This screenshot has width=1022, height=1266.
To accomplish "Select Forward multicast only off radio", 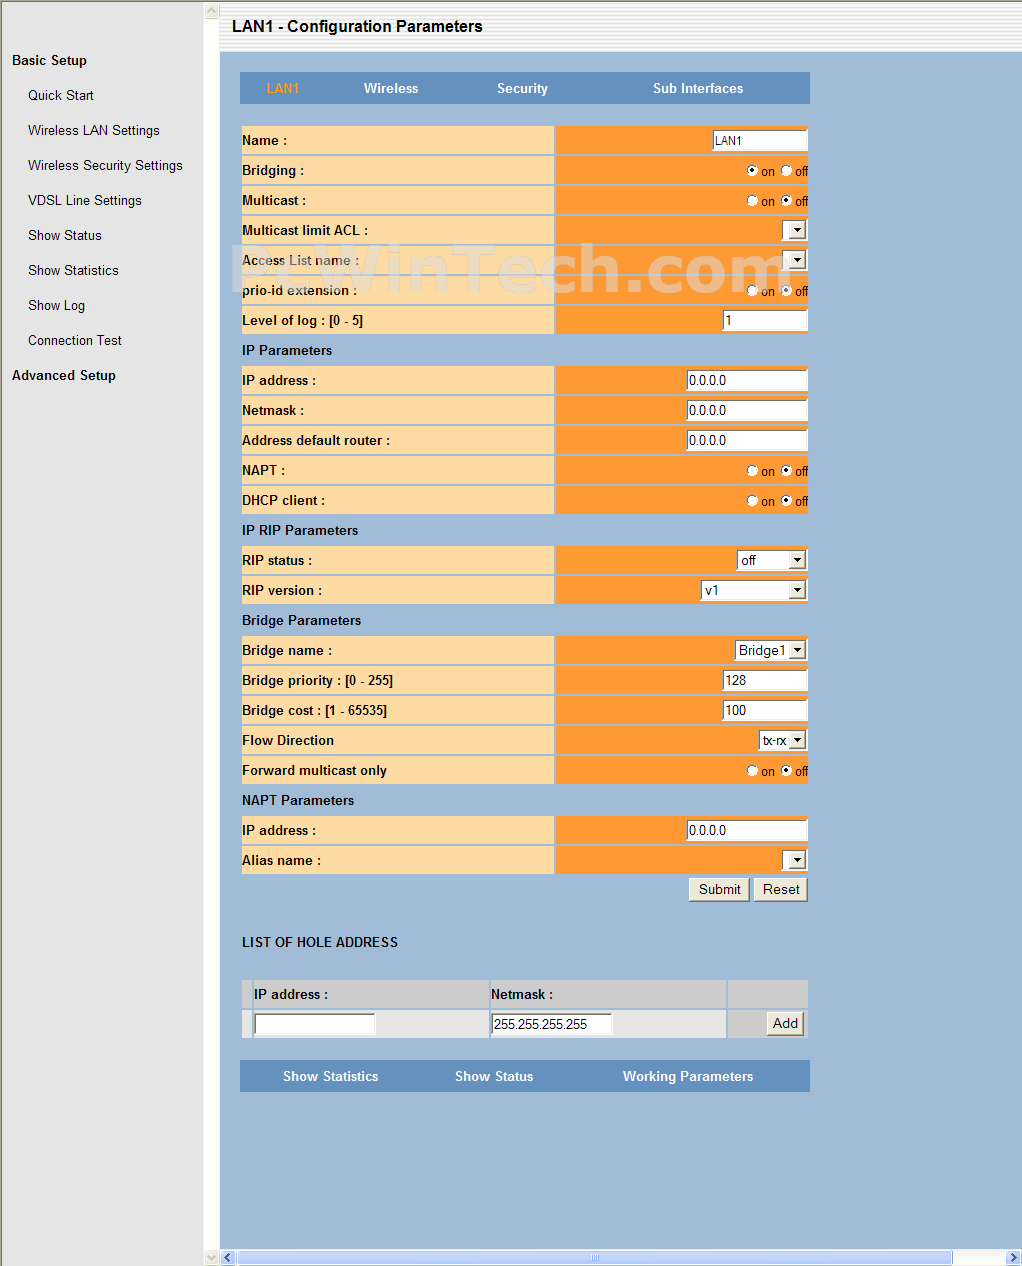I will pyautogui.click(x=786, y=771).
